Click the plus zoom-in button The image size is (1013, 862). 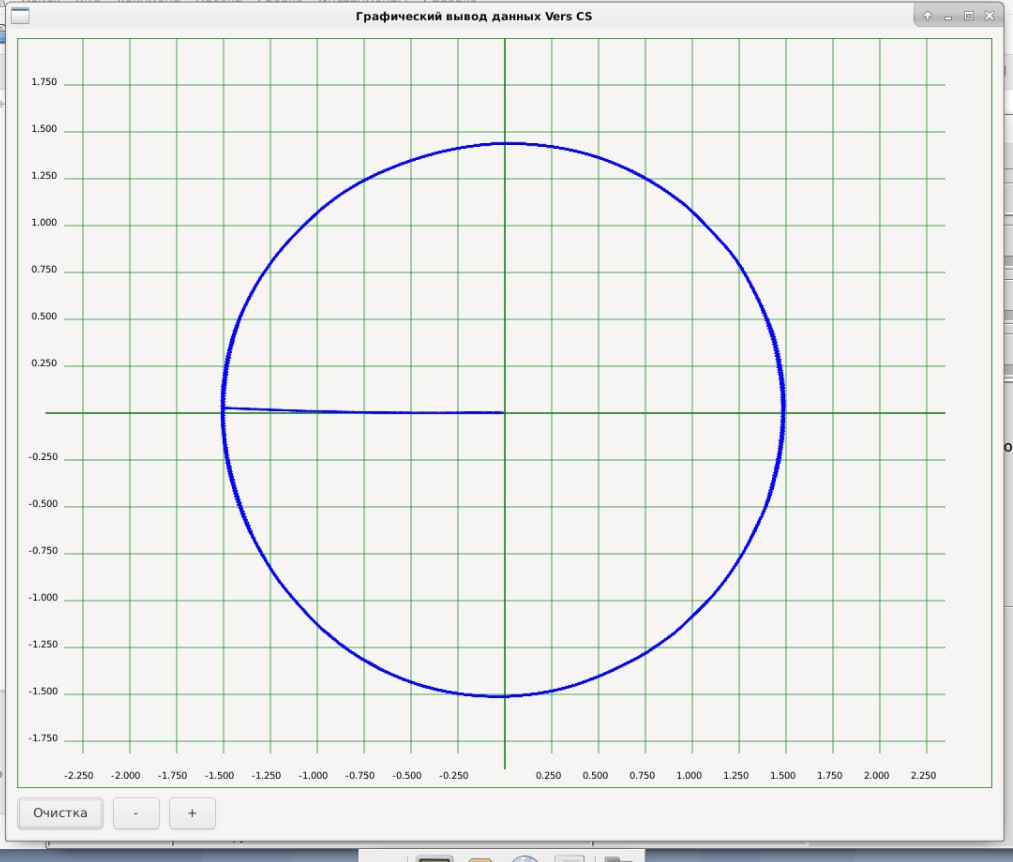click(x=192, y=813)
